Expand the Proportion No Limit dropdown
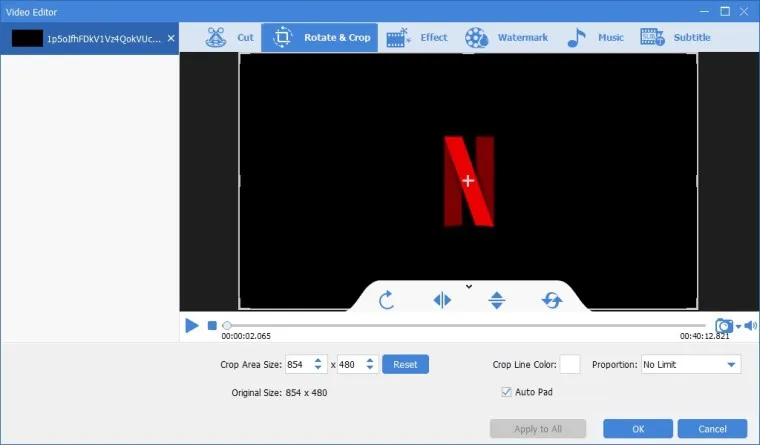 tap(691, 364)
